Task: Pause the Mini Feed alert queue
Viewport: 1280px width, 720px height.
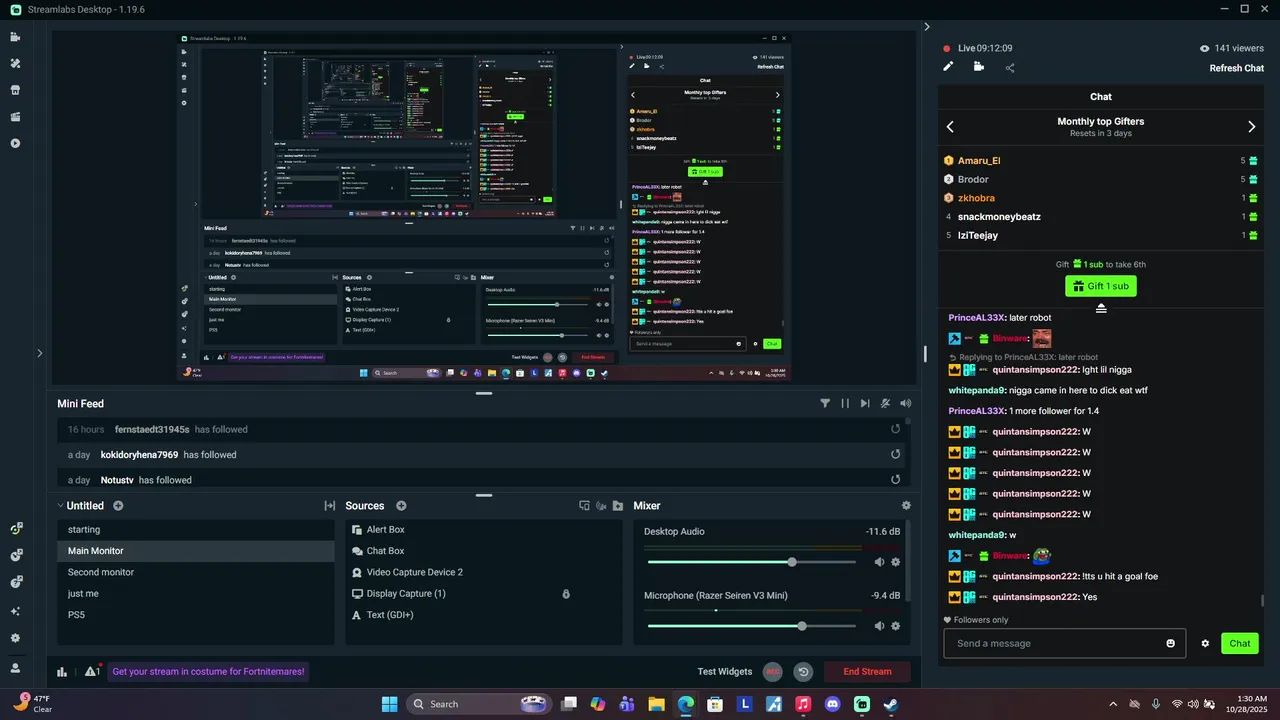Action: (x=845, y=403)
